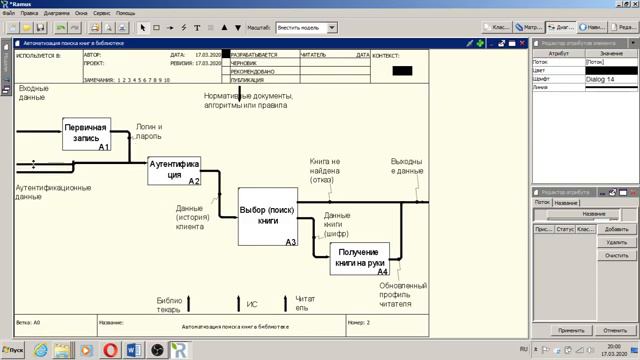Click the Добавить button
The image size is (640, 360).
click(x=617, y=229)
